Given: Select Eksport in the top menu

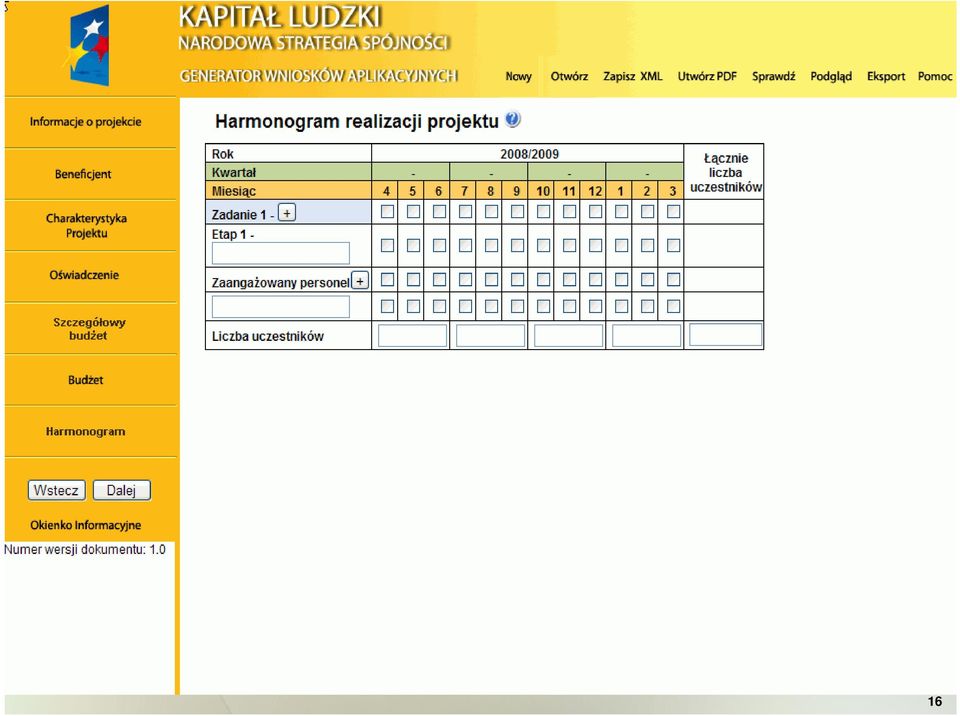Looking at the screenshot, I should 886,77.
